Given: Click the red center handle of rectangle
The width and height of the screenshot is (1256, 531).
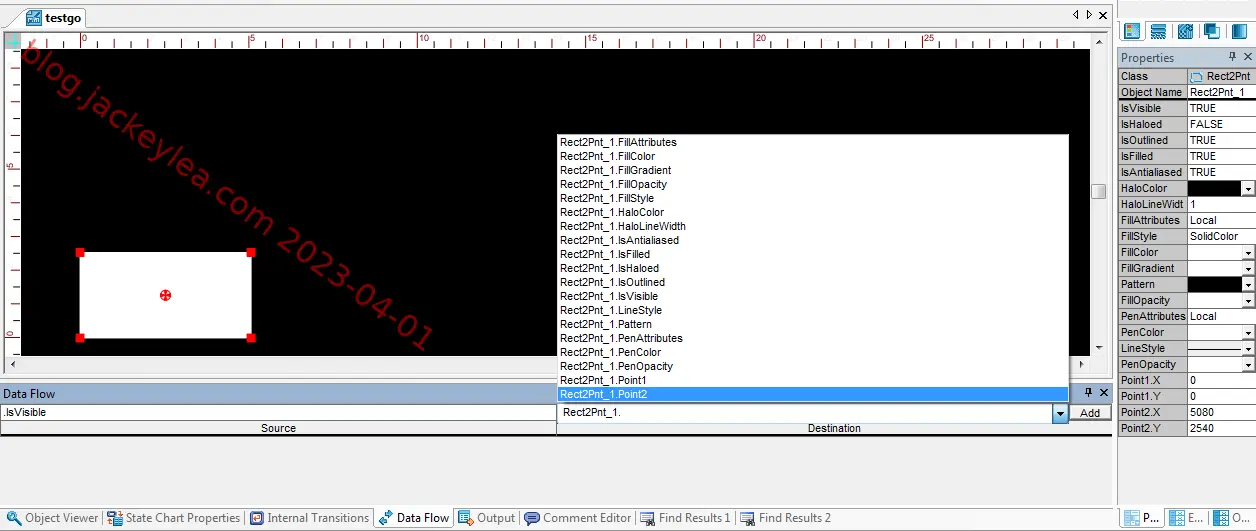Looking at the screenshot, I should pos(165,295).
